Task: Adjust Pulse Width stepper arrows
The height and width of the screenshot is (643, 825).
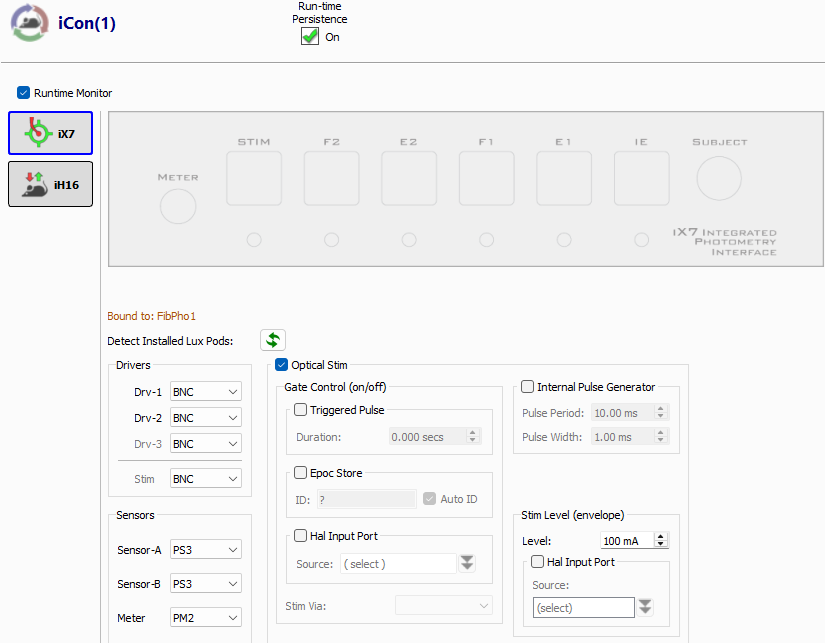Action: (661, 436)
